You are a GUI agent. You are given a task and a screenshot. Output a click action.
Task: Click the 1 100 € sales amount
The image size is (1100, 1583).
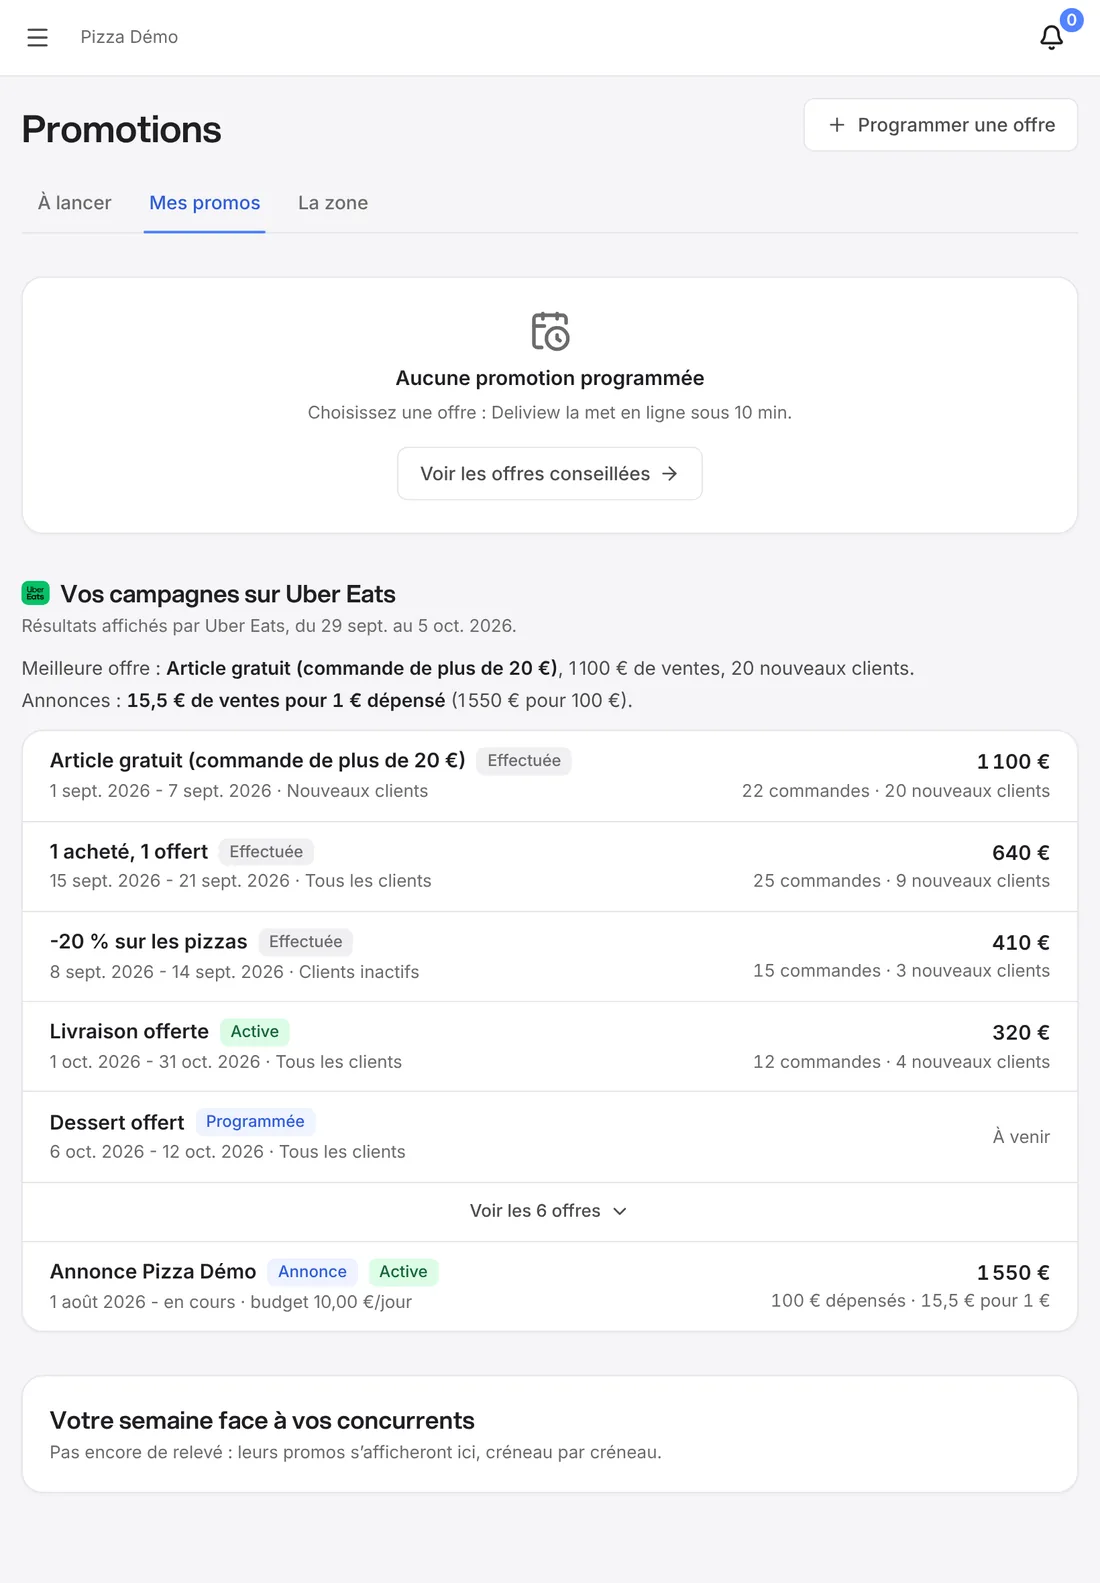click(x=1013, y=762)
